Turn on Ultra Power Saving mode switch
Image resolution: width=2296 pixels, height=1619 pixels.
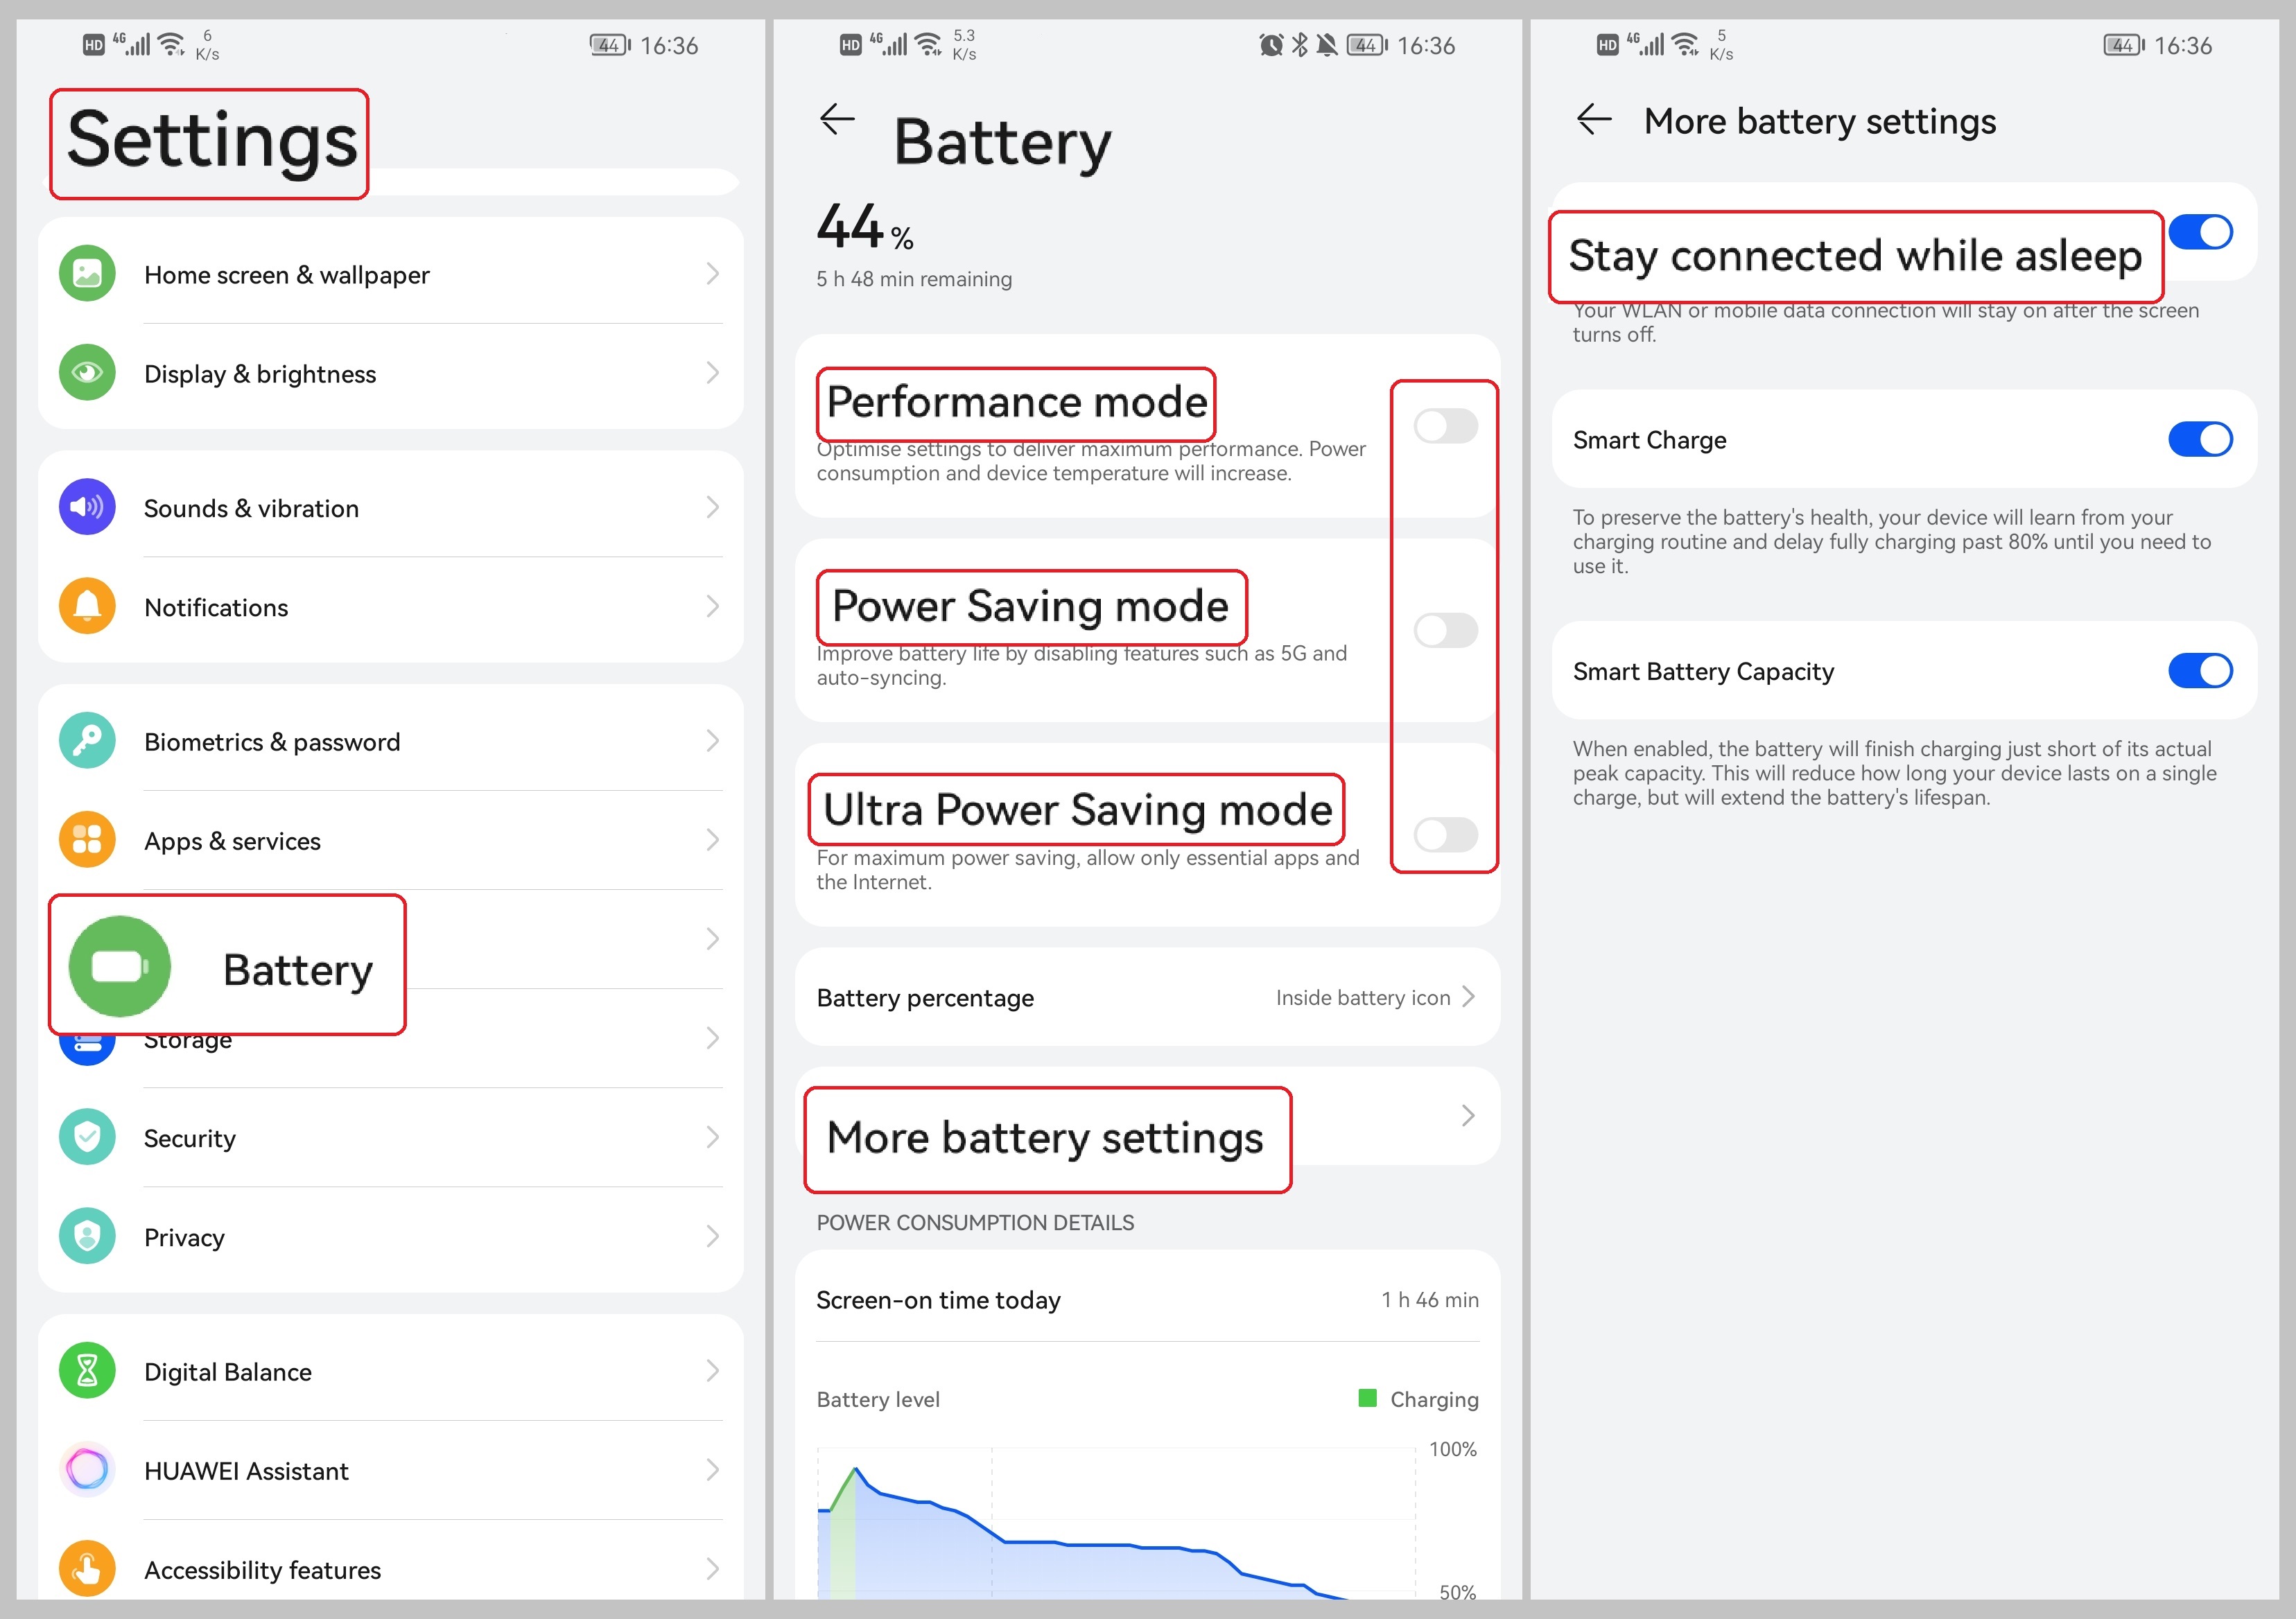pos(1445,834)
